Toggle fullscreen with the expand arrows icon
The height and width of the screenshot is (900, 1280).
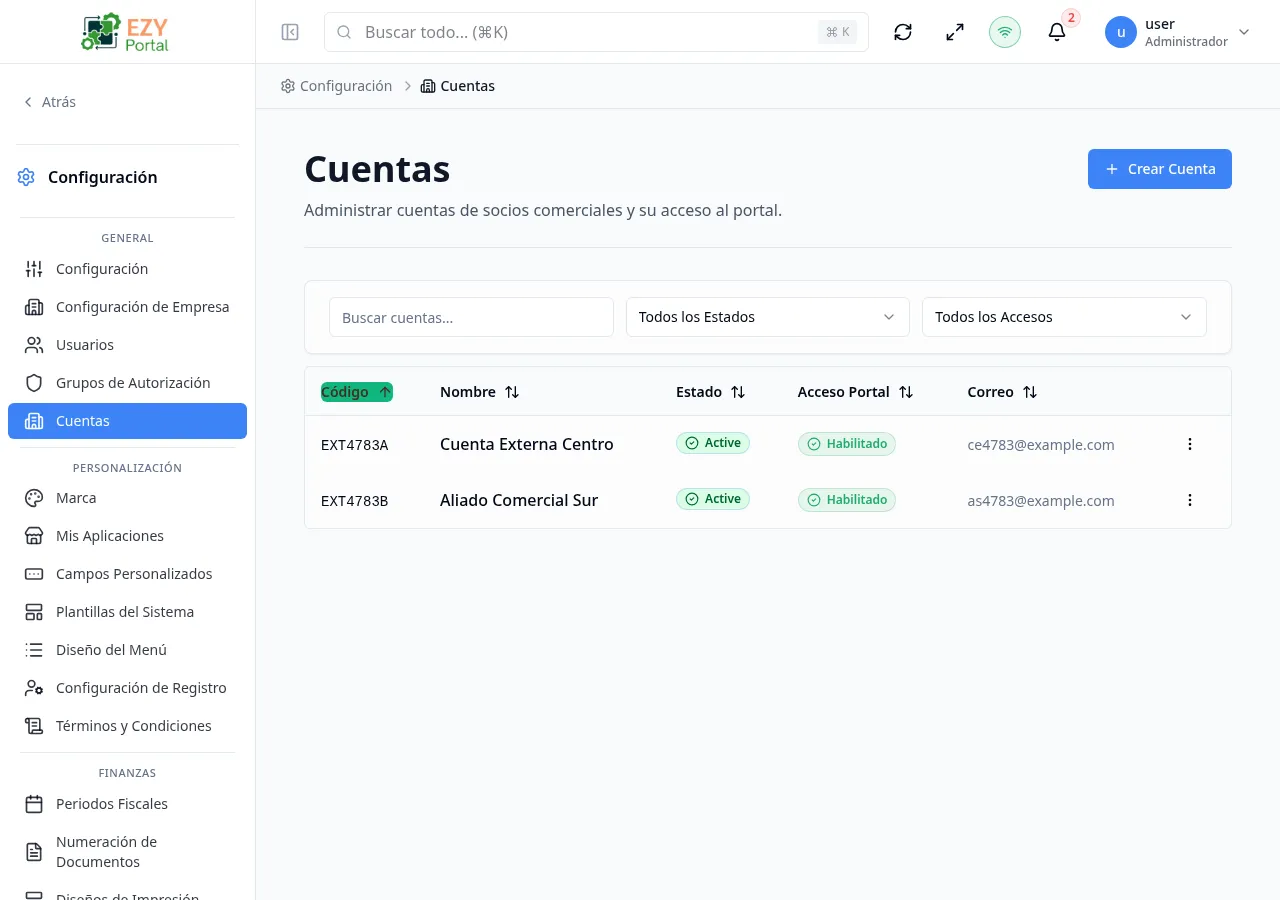point(955,32)
